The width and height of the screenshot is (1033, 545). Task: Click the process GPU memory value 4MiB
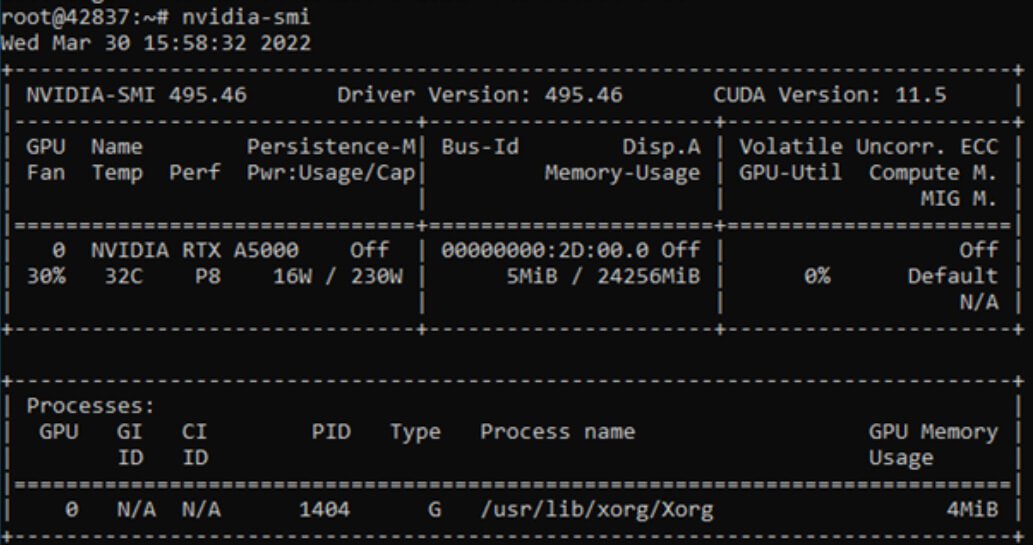(x=970, y=510)
